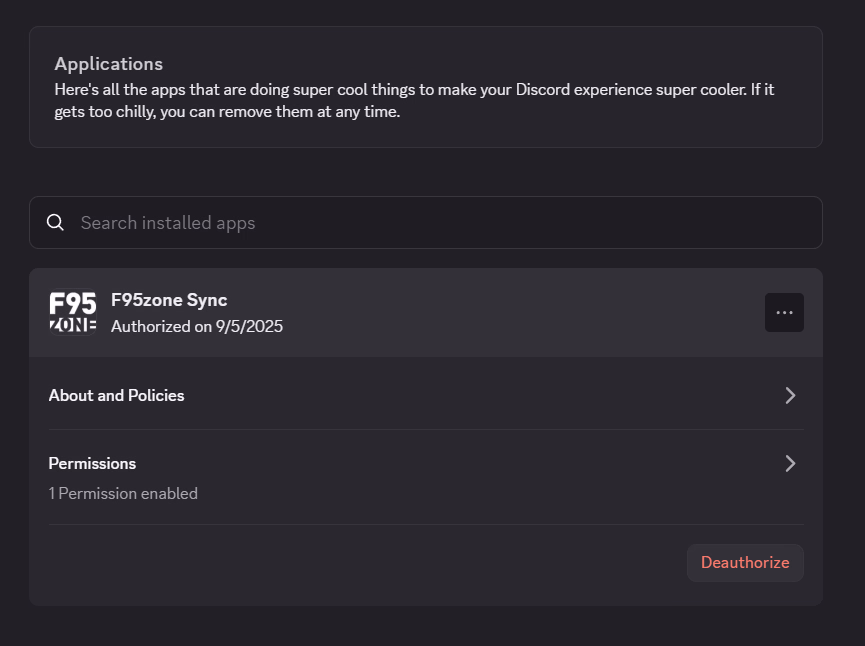Open the three-dot more options menu
Viewport: 865px width, 646px height.
784,312
